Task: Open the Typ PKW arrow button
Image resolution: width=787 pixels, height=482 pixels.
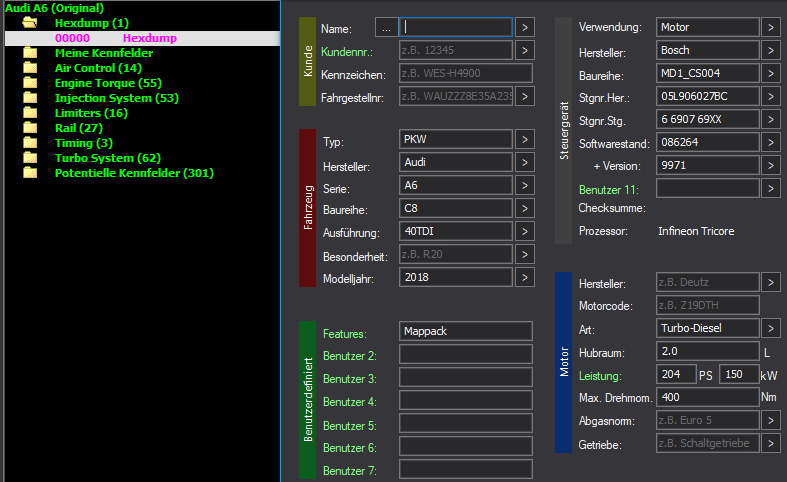Action: (x=524, y=139)
